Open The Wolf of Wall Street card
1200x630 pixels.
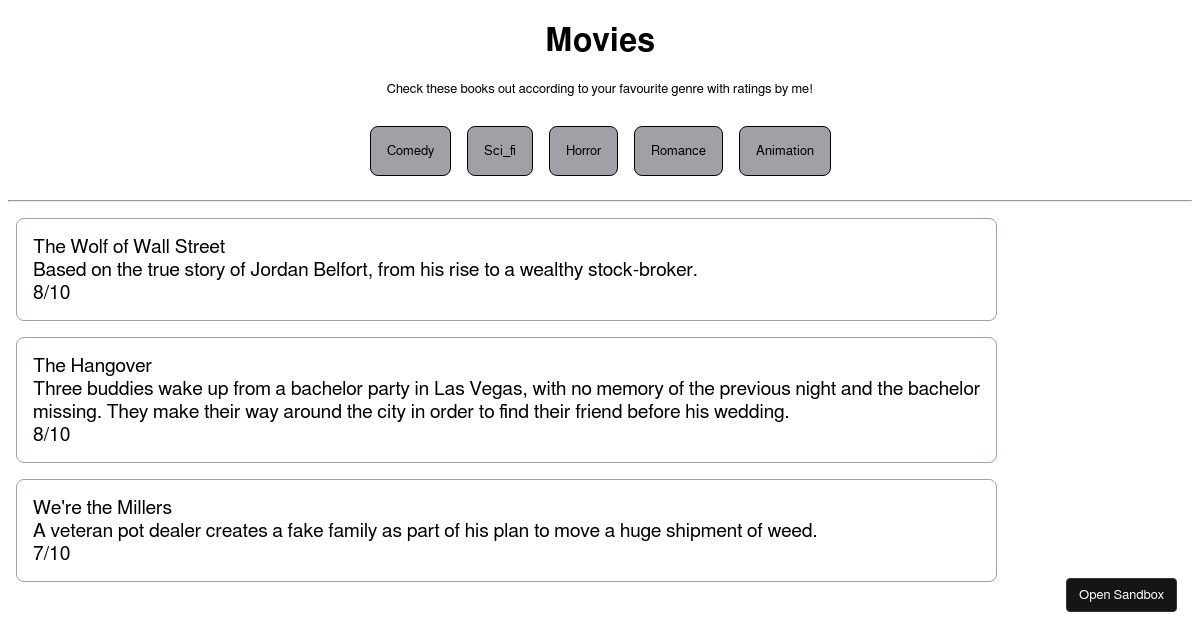(506, 269)
